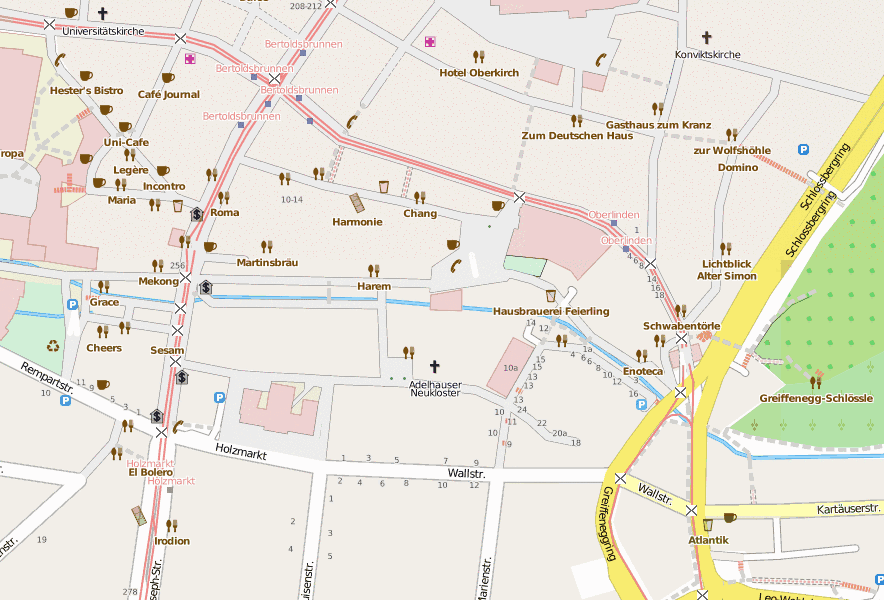Screen dimensions: 884x600
Task: Click the theatre icon above Harmonie
Action: pyautogui.click(x=357, y=203)
